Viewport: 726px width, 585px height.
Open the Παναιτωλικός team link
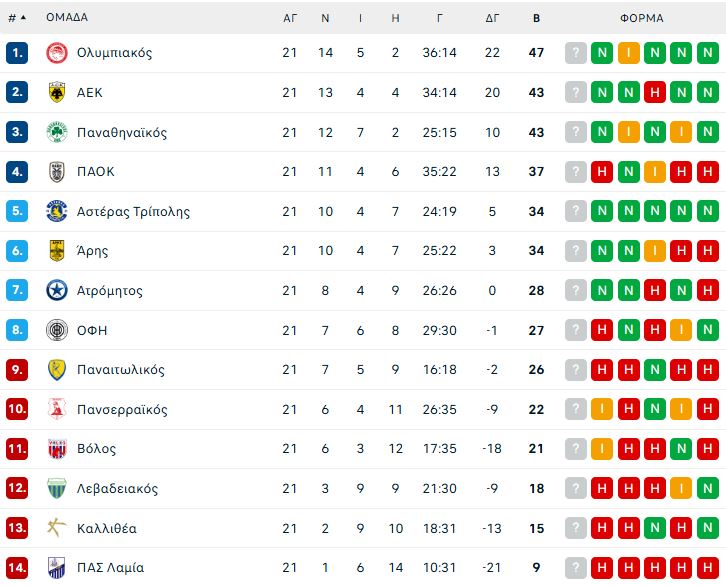(x=121, y=370)
